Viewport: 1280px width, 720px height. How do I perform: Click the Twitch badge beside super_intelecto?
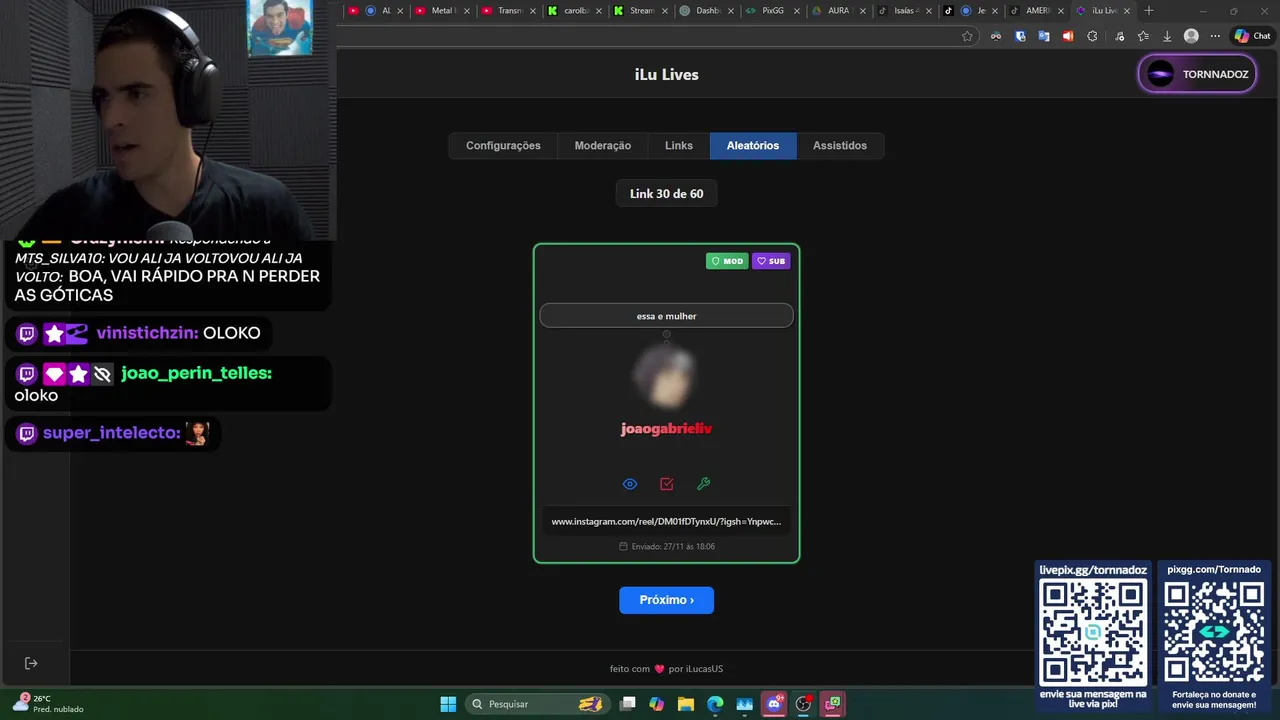click(27, 434)
